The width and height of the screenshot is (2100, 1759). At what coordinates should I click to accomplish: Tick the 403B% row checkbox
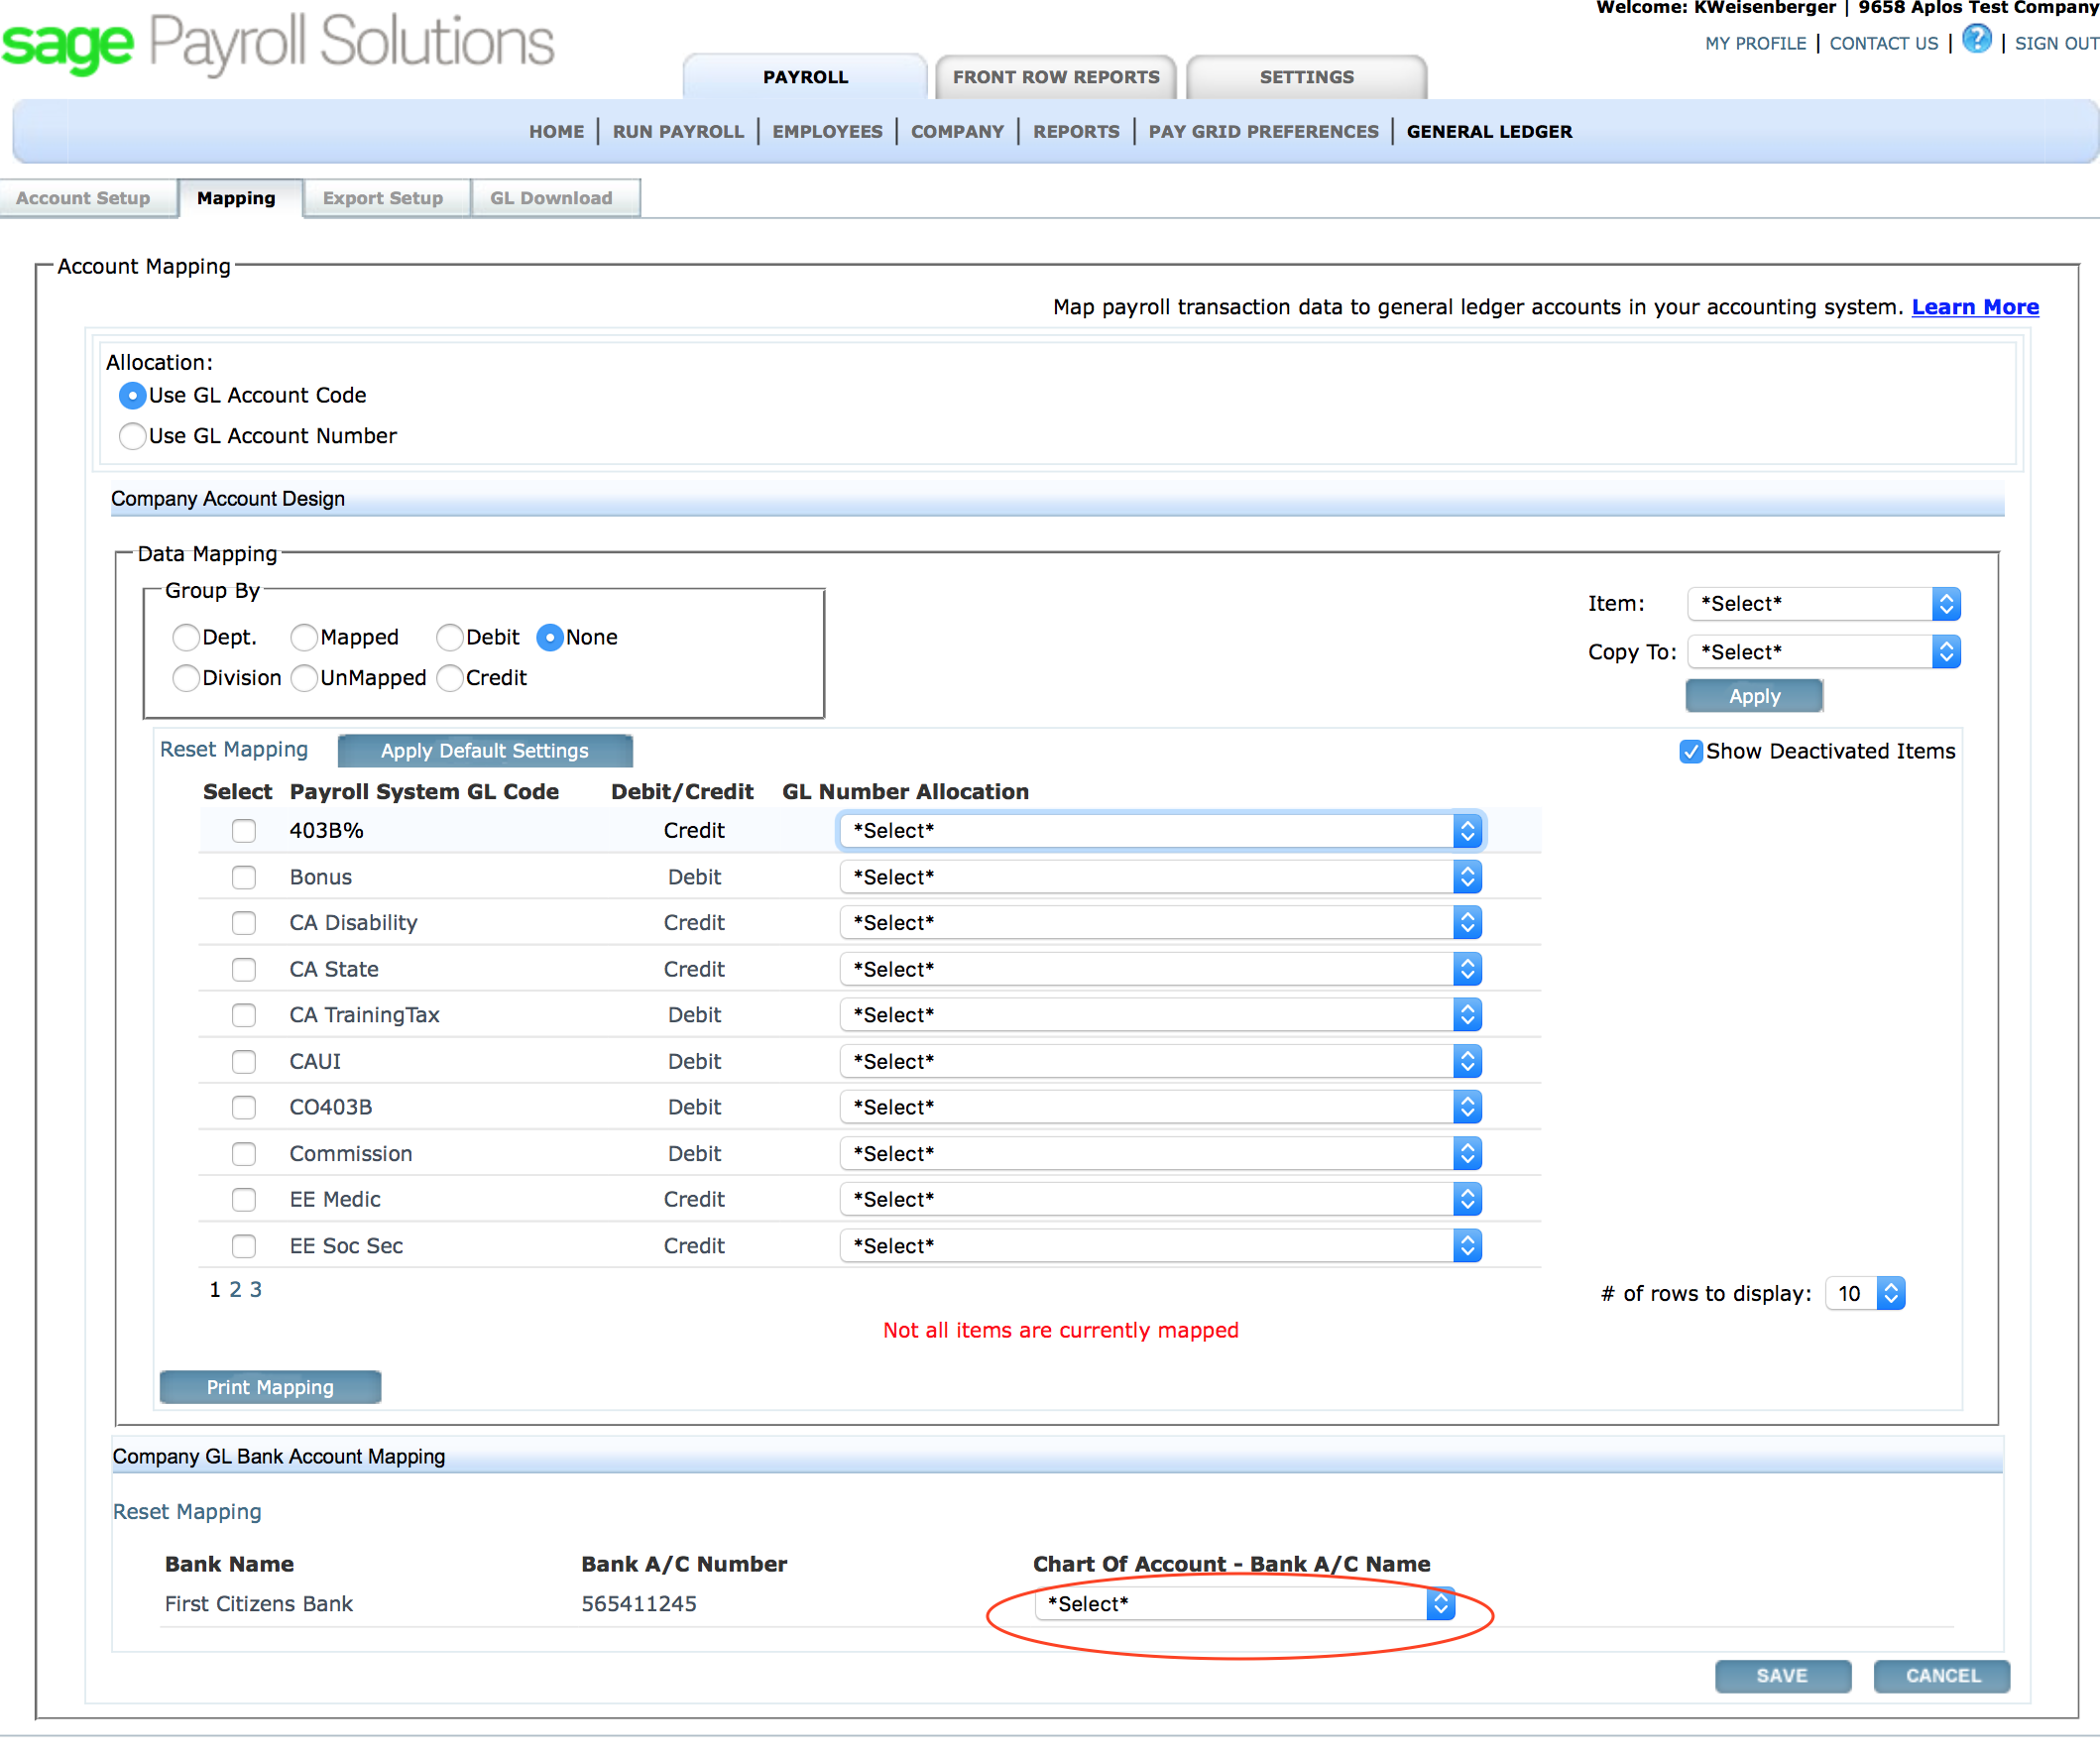pyautogui.click(x=244, y=832)
